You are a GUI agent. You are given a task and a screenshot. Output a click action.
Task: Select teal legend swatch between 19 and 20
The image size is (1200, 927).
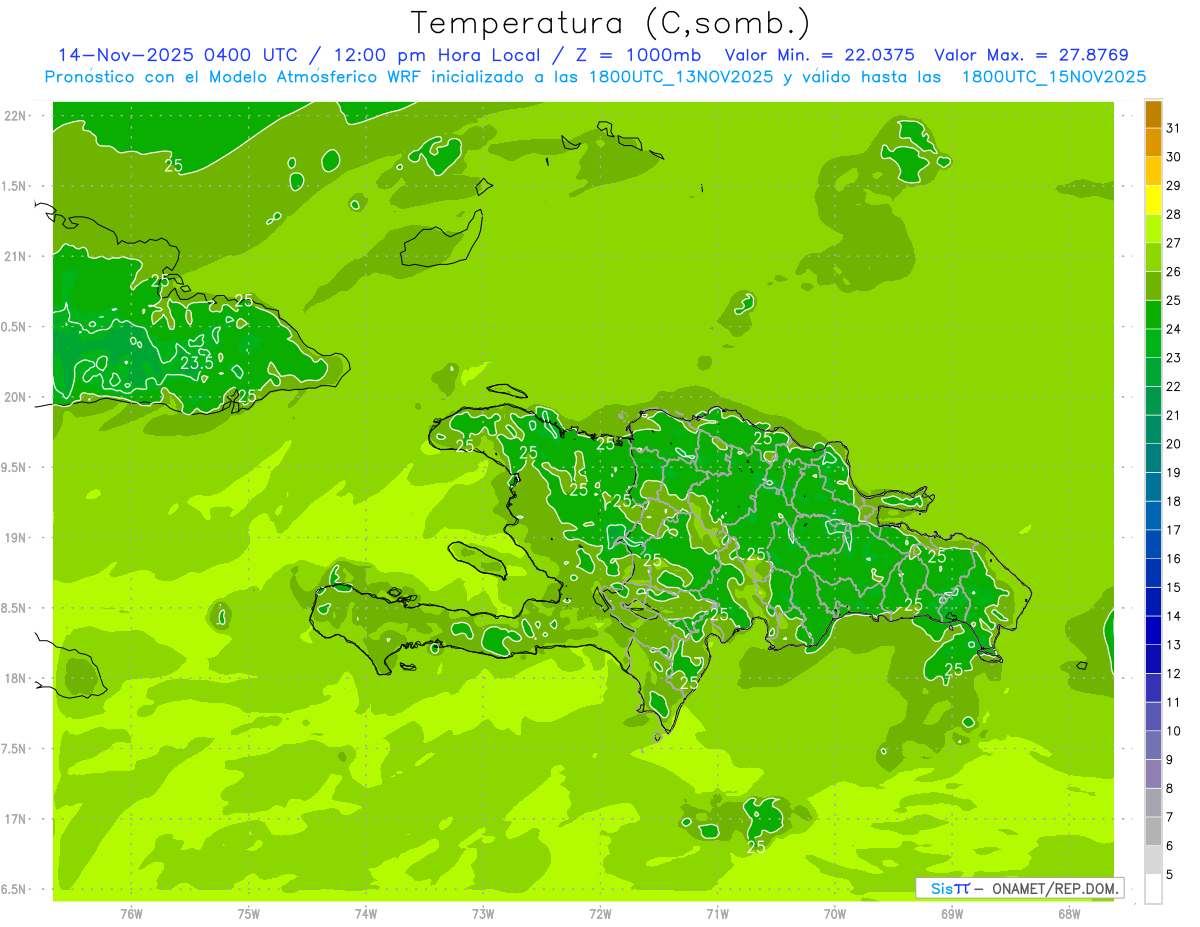[x=1153, y=458]
